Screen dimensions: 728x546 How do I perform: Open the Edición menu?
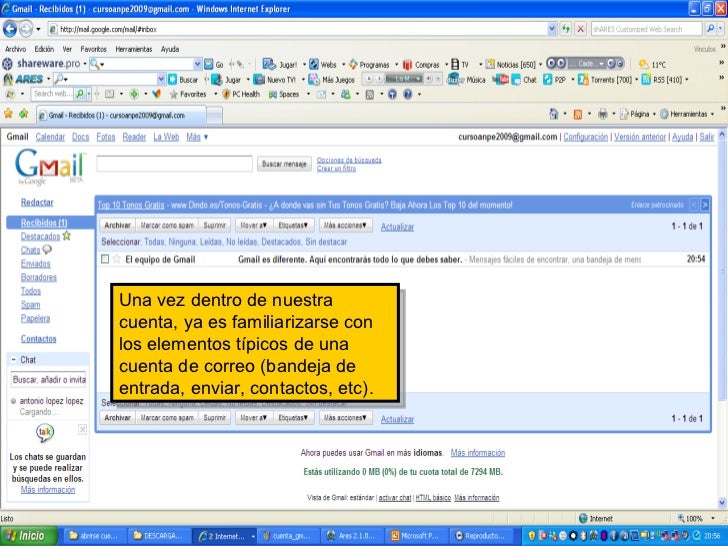coord(44,49)
